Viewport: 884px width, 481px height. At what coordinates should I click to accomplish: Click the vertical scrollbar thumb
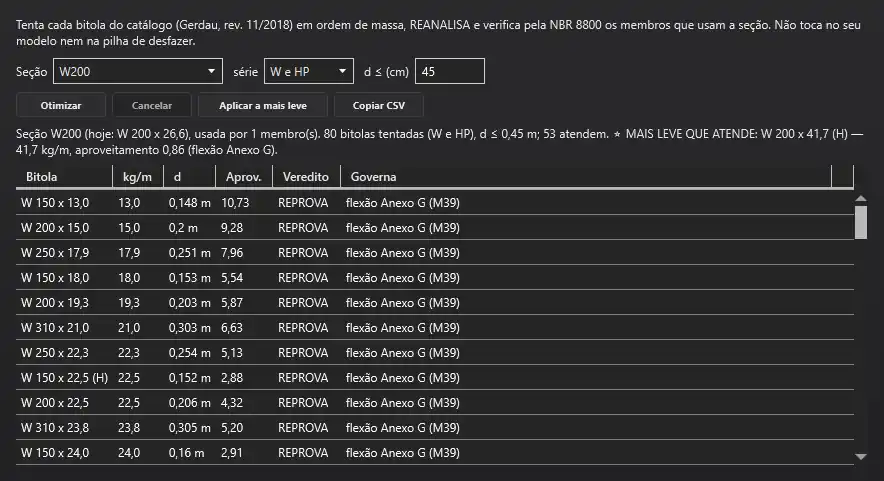[x=860, y=222]
